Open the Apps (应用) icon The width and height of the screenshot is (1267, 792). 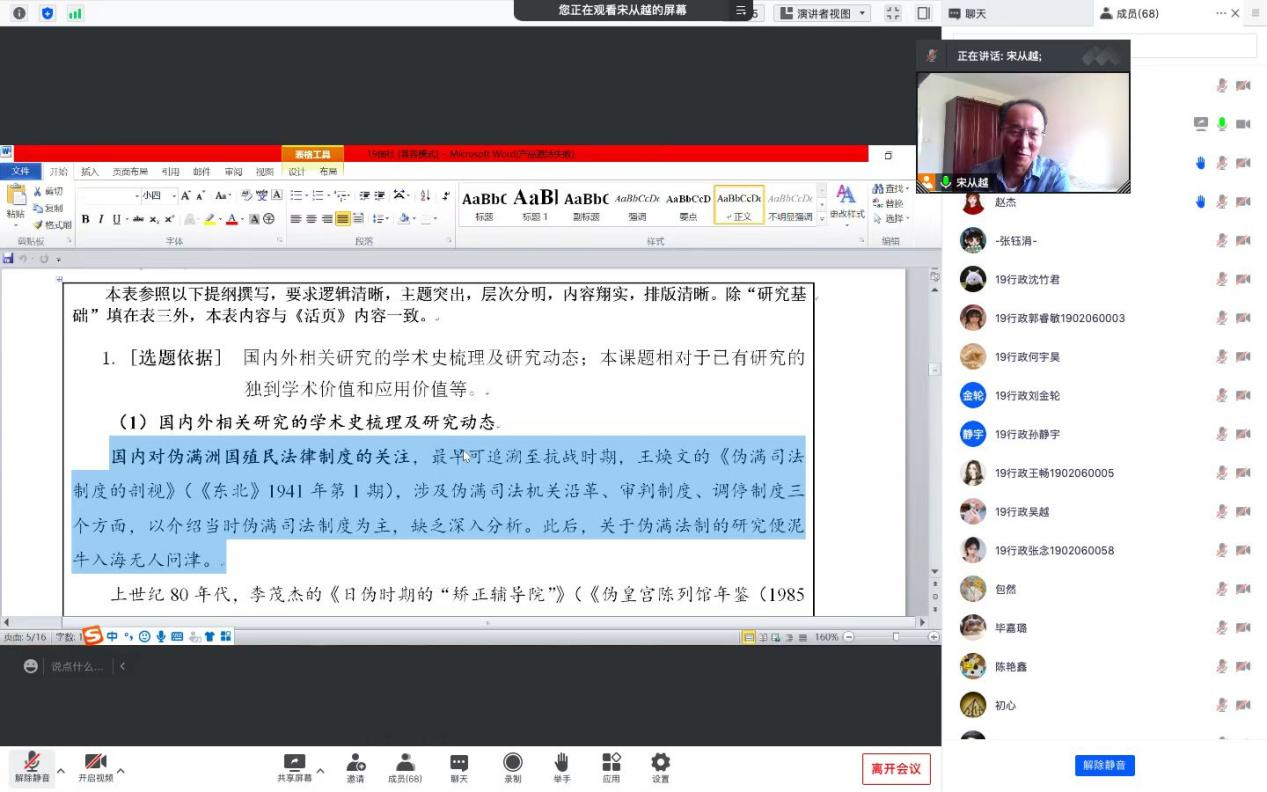click(x=611, y=765)
